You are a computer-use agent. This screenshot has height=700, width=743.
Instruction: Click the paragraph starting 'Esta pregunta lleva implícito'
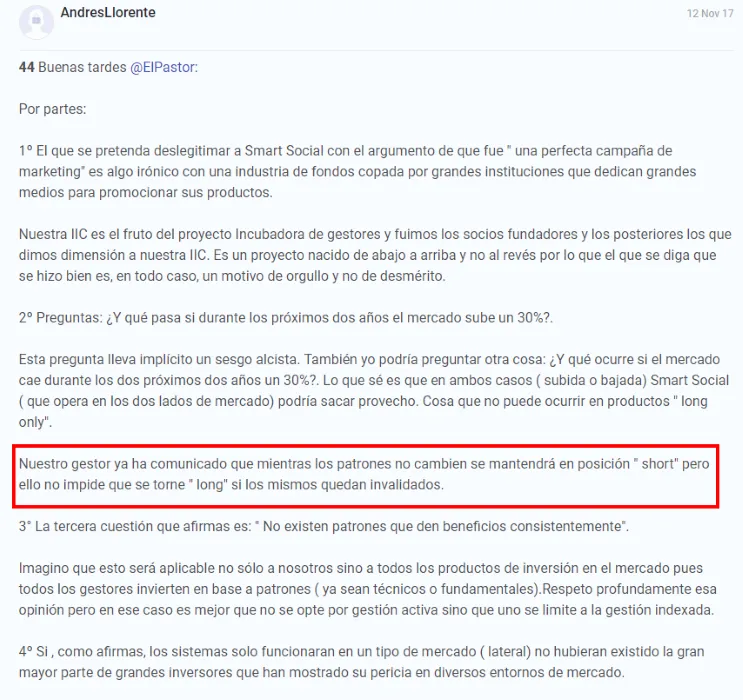coord(374,391)
